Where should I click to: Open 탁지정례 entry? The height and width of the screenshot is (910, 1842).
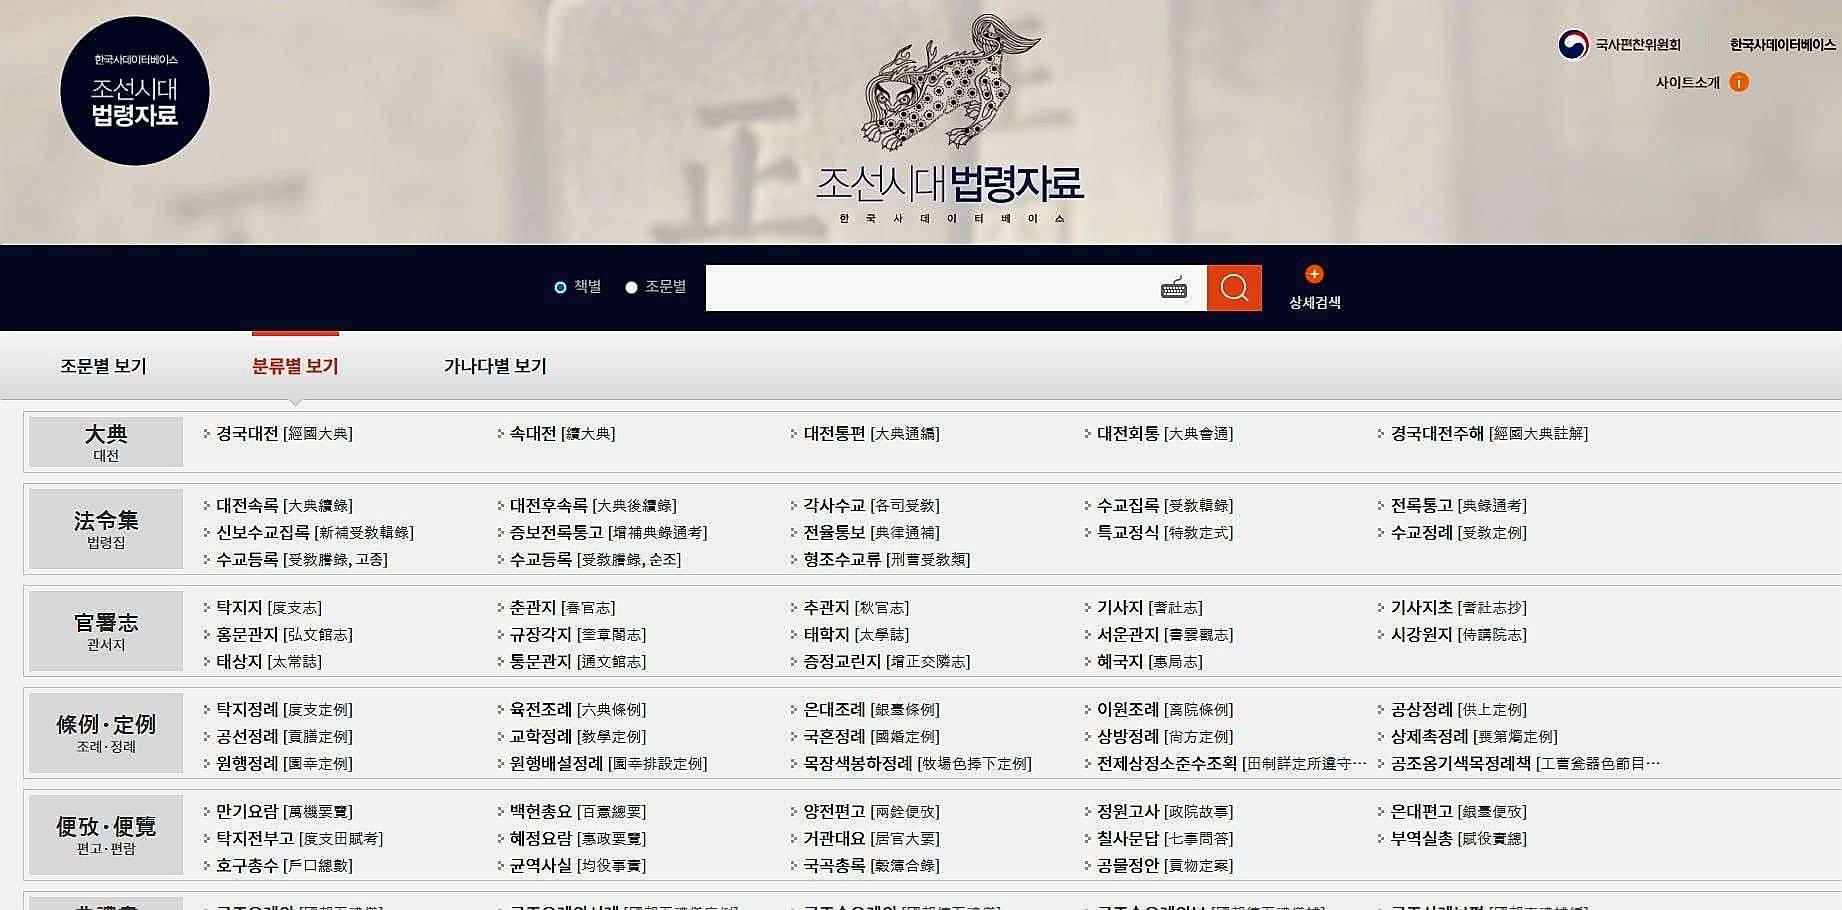tap(284, 710)
